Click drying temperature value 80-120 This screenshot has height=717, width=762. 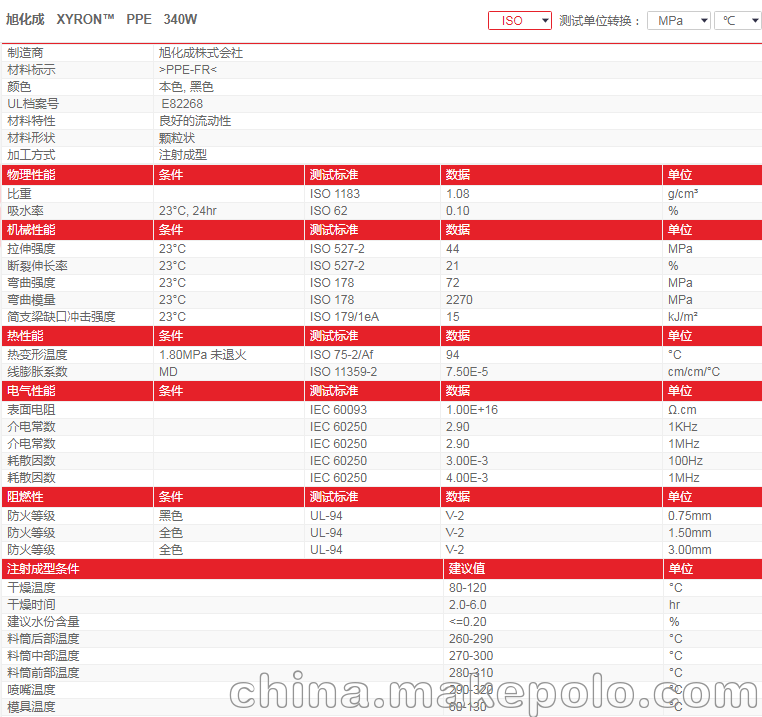click(468, 587)
